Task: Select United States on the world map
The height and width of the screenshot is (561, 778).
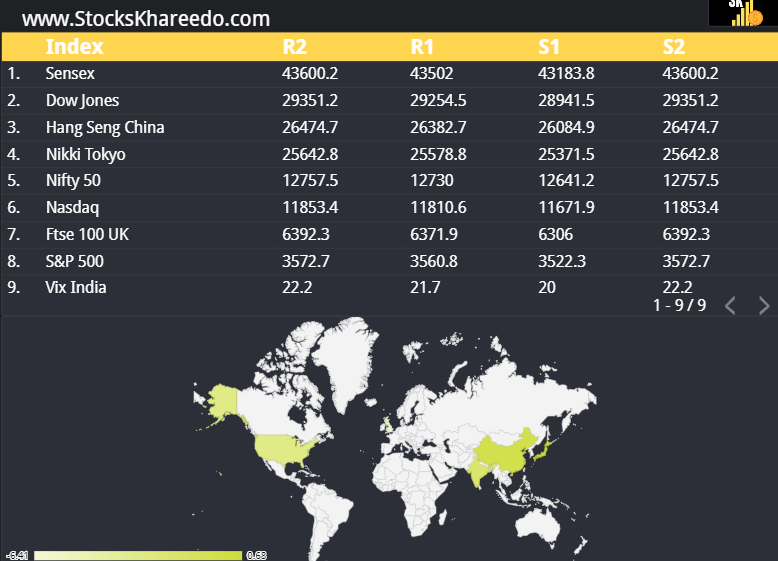Action: pyautogui.click(x=283, y=449)
